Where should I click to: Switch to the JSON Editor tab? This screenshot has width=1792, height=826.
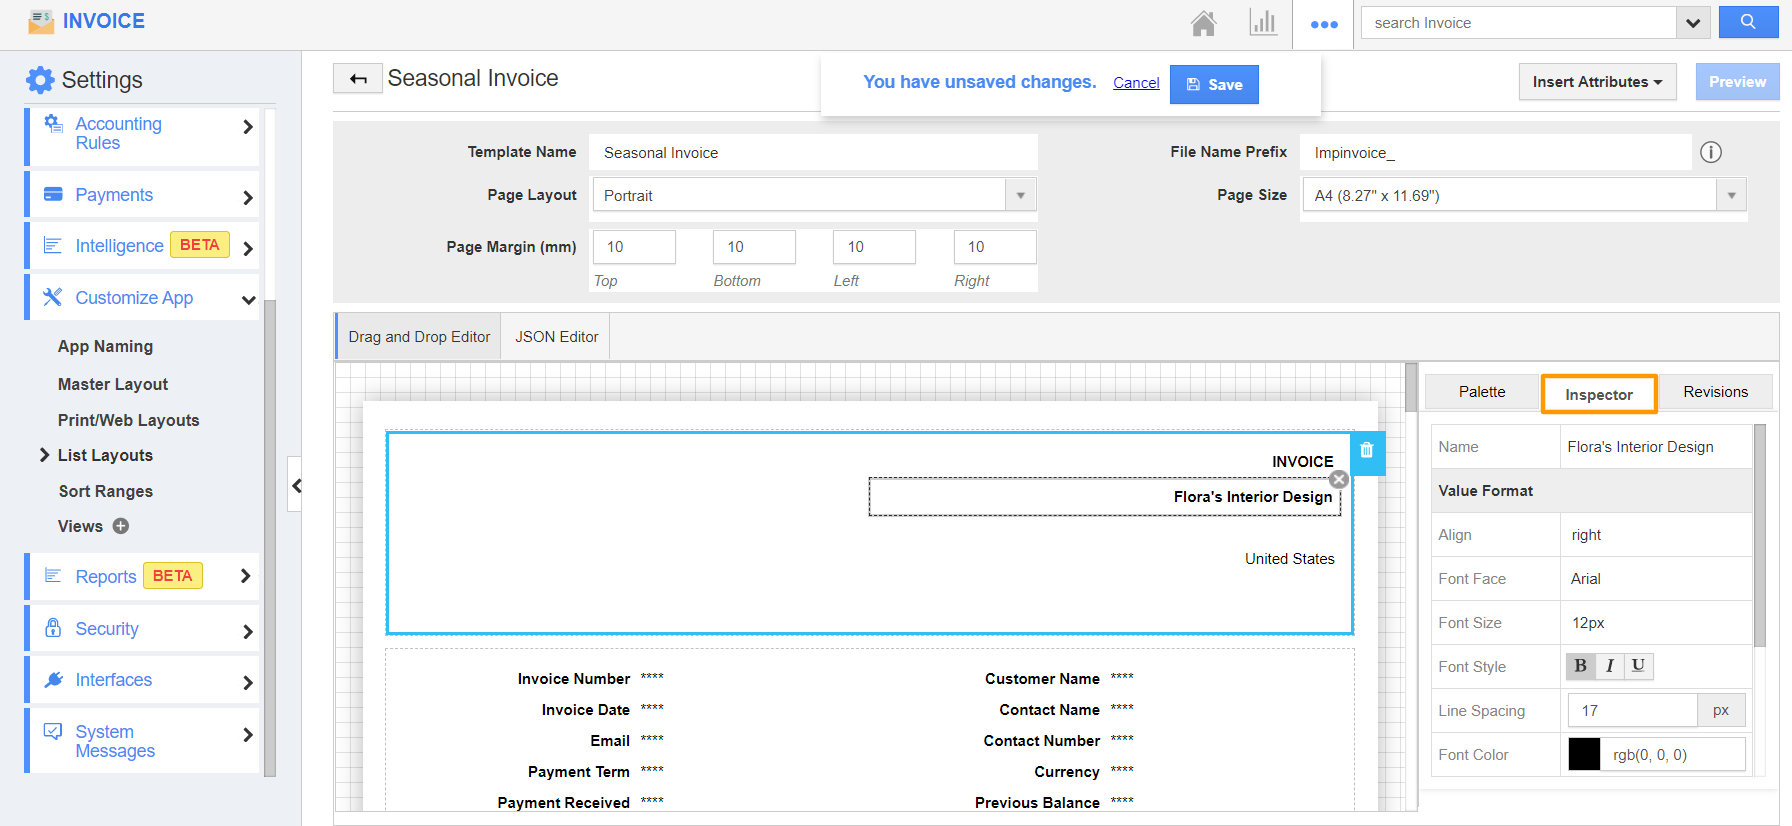556,337
